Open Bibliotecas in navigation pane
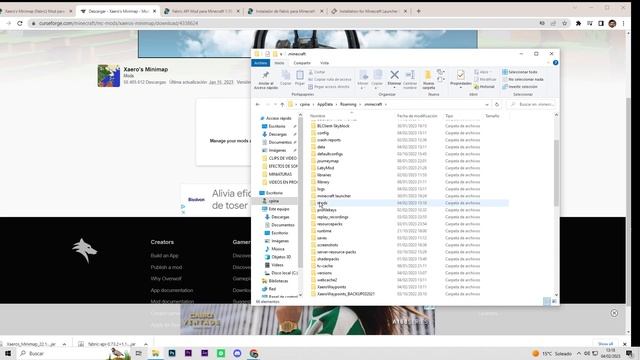Screen dimensions: 640x360 pyautogui.click(x=275, y=281)
